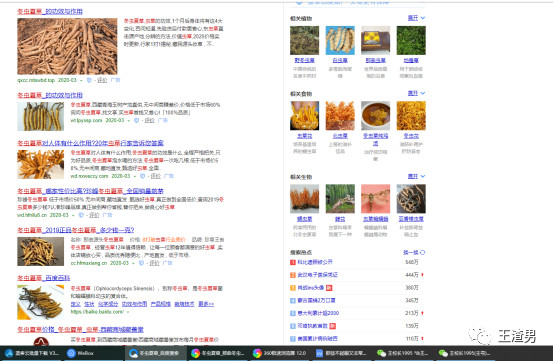The width and height of the screenshot is (554, 361).
Task: Open the last WeChat taskbar window
Action: tap(464, 353)
